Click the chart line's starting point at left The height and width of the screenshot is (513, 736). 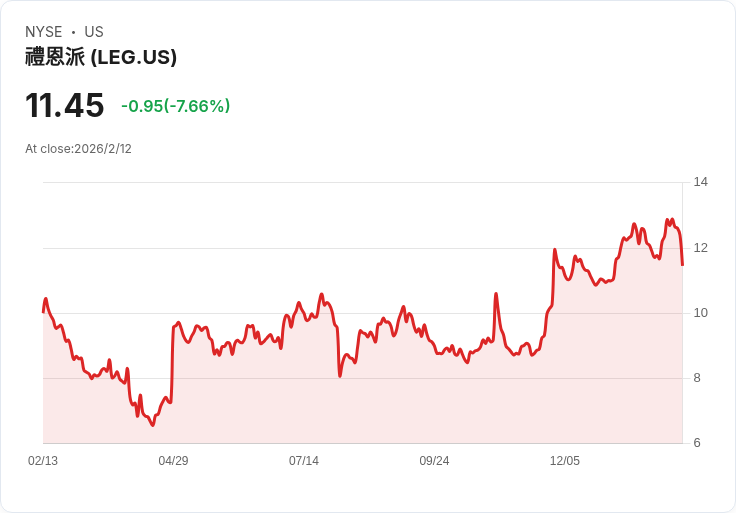(x=43, y=311)
